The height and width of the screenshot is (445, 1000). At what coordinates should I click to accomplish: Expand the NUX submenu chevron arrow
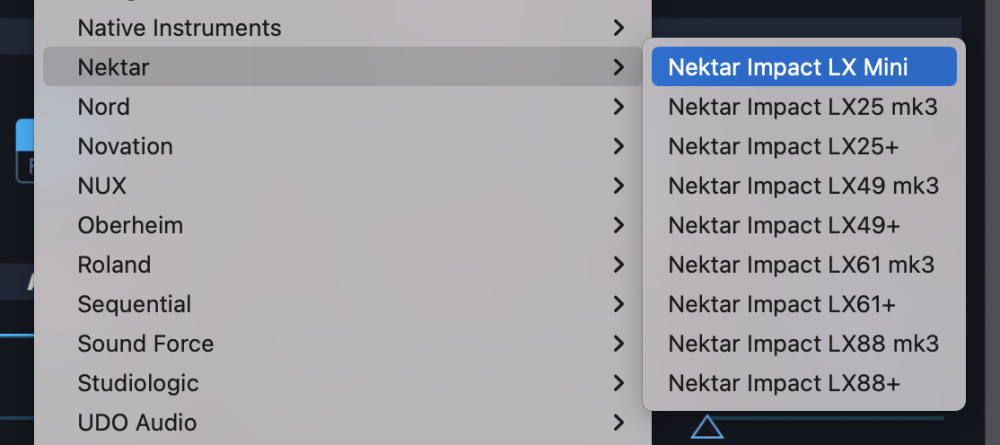(x=619, y=186)
